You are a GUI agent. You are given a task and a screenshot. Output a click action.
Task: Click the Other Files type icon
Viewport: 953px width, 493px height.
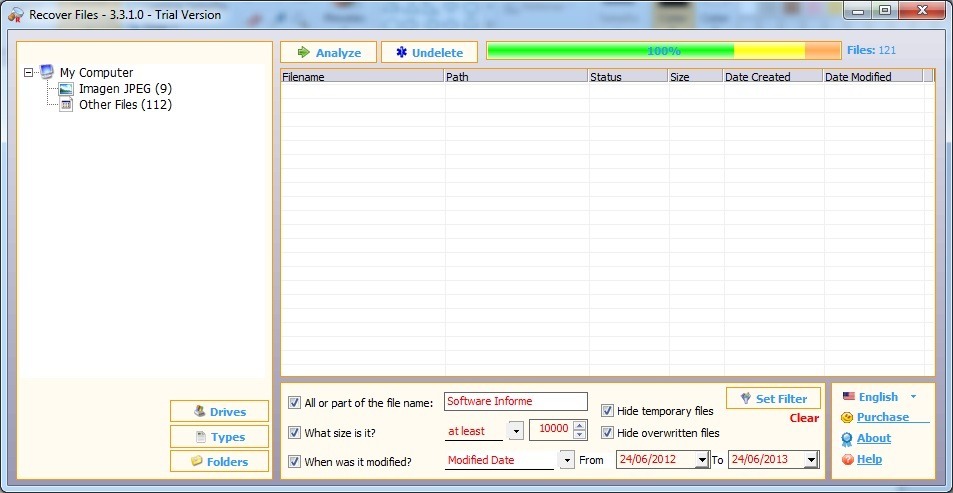tap(67, 105)
